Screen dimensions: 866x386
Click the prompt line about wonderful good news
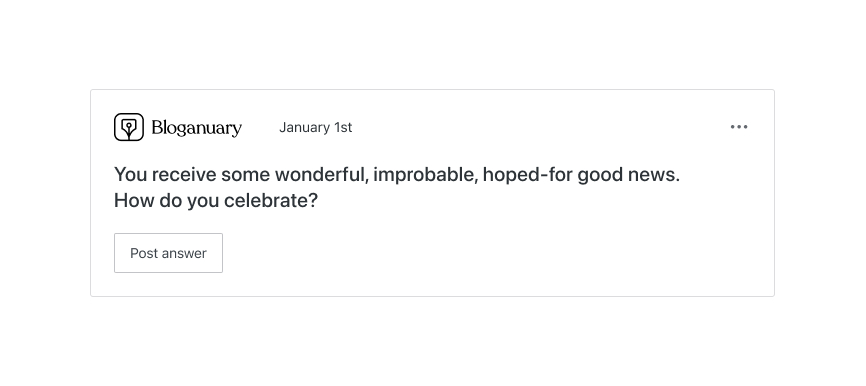coord(397,175)
